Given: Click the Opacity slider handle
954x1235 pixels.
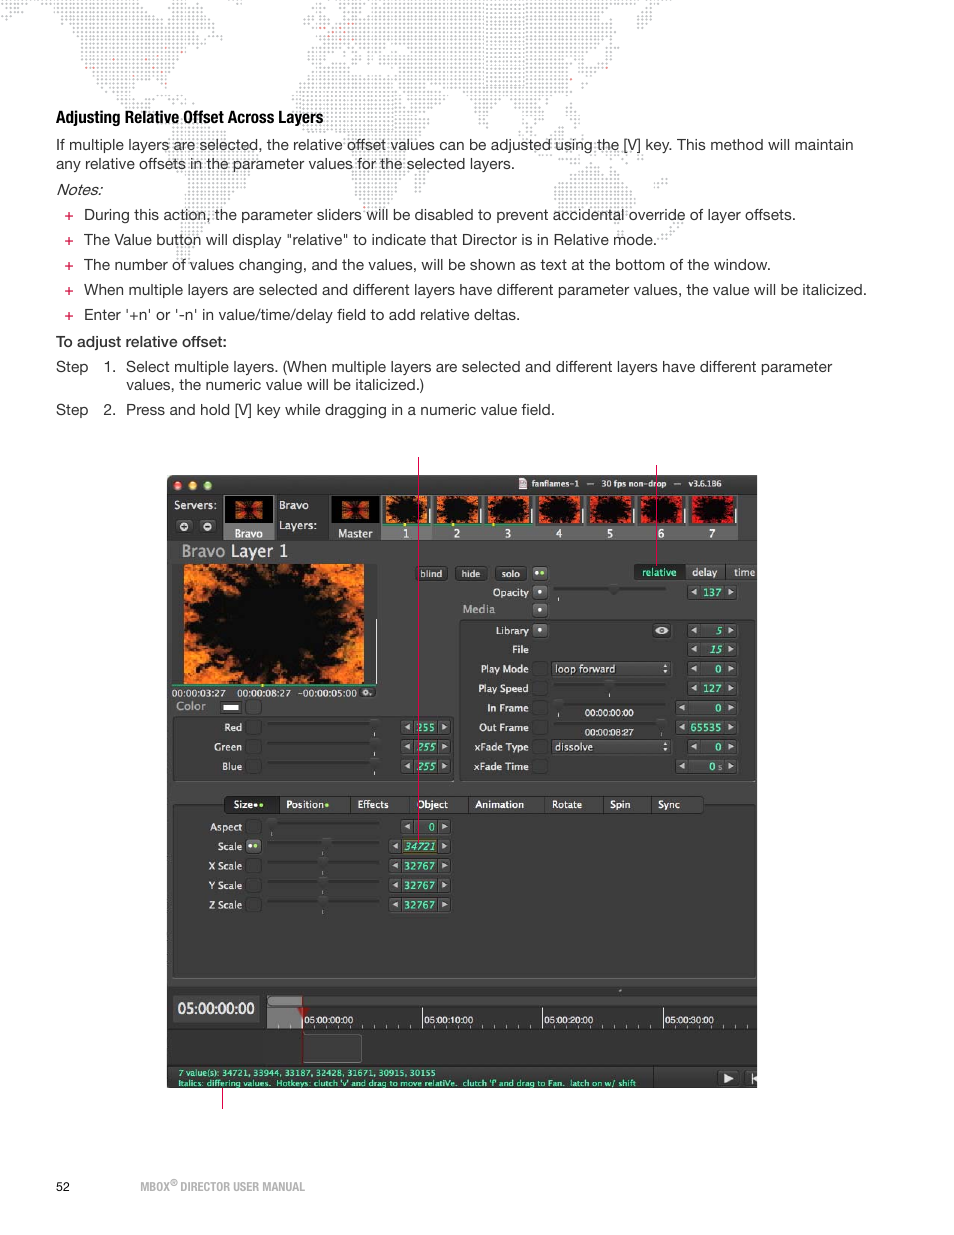Looking at the screenshot, I should [614, 590].
